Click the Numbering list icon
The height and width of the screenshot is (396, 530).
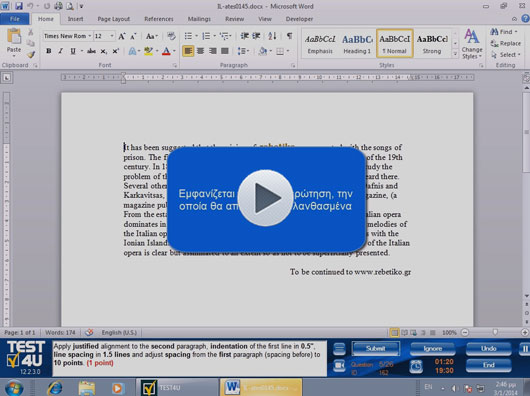(x=206, y=36)
